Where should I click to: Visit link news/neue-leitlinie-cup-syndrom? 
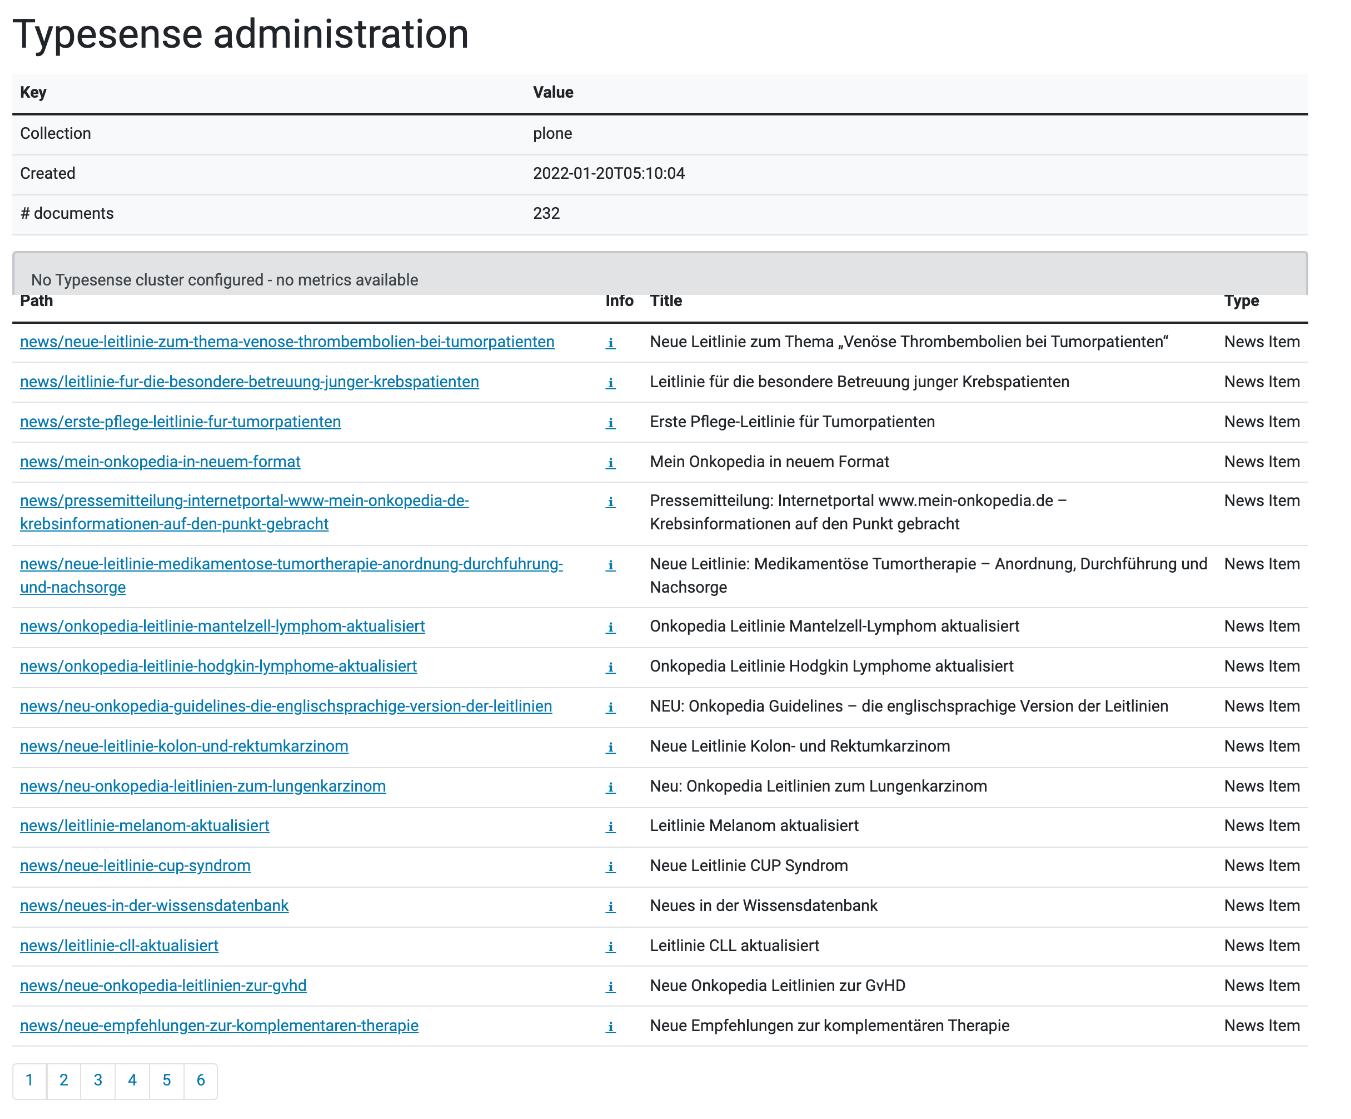[x=135, y=866]
